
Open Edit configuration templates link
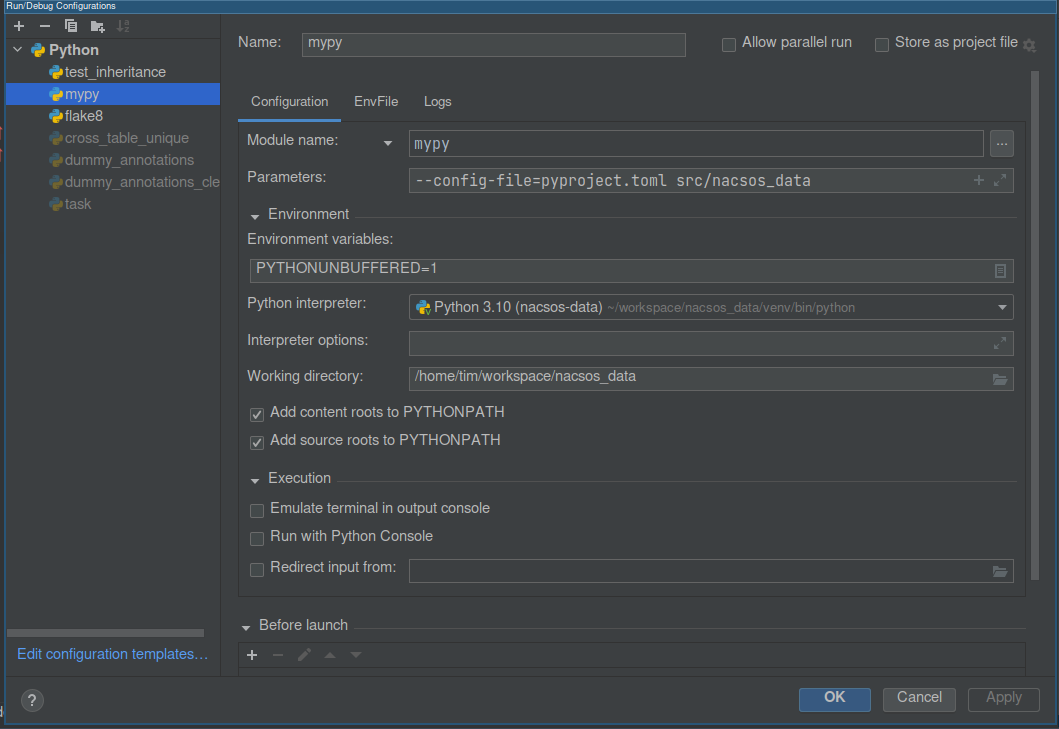pyautogui.click(x=112, y=654)
